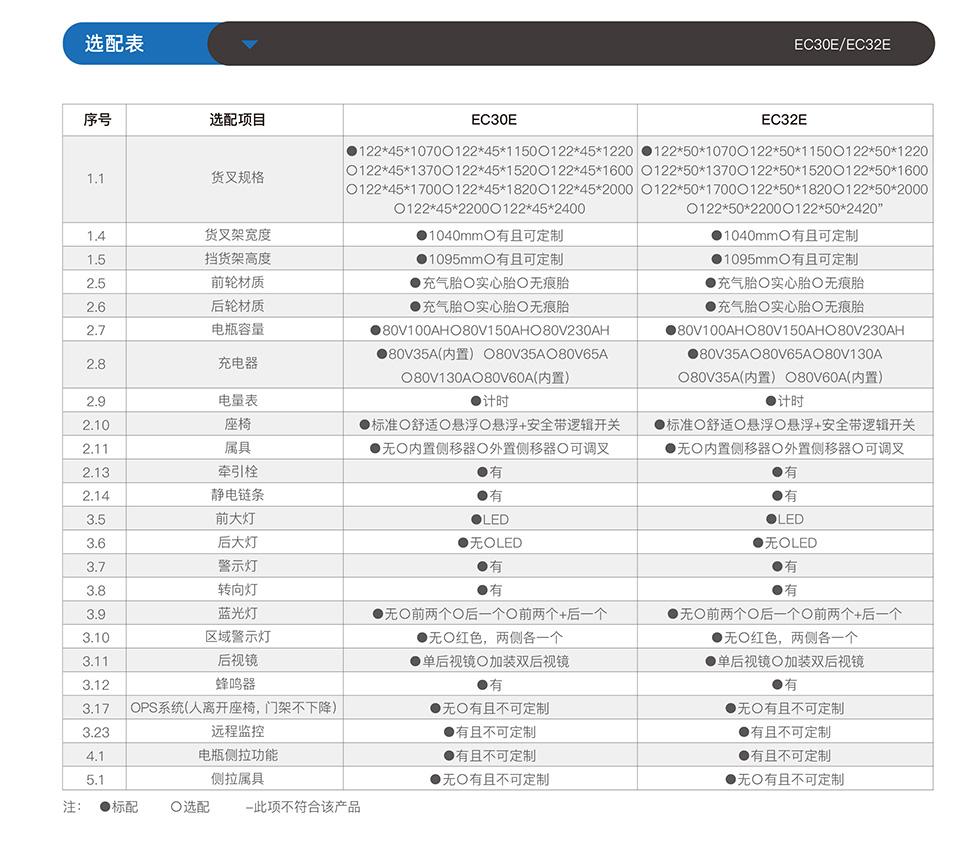Click the EC30E/EC32E title in the dark bar
968x848 pixels.
click(842, 44)
